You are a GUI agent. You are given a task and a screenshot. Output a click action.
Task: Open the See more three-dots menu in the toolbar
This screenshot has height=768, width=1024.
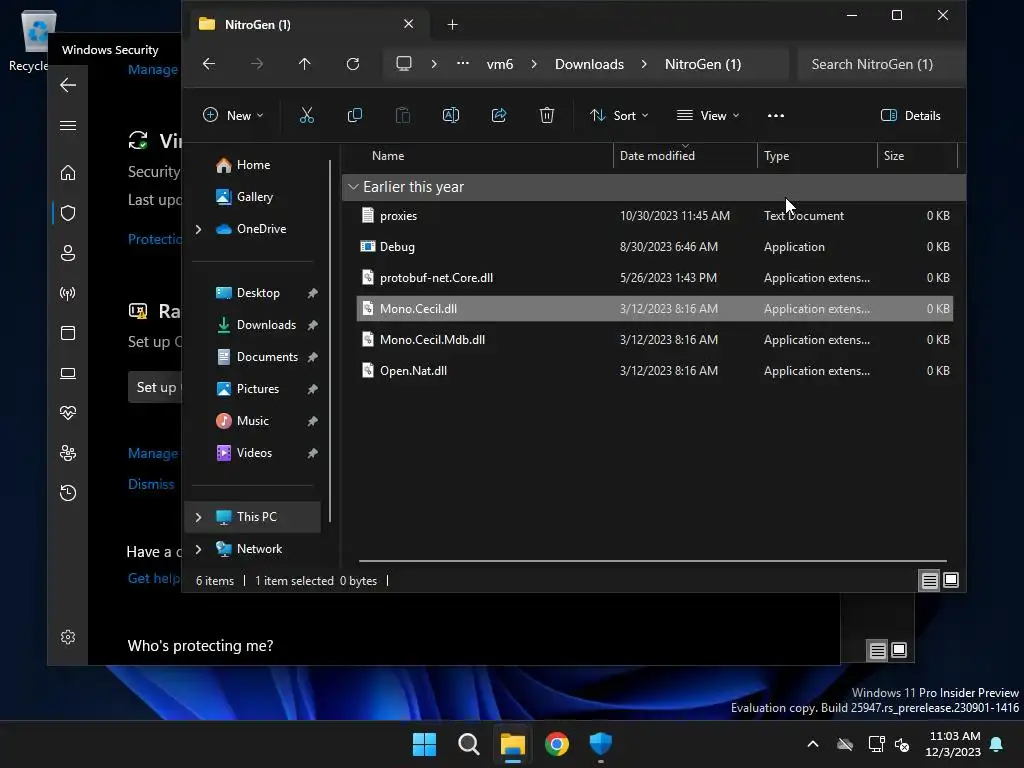coord(776,116)
